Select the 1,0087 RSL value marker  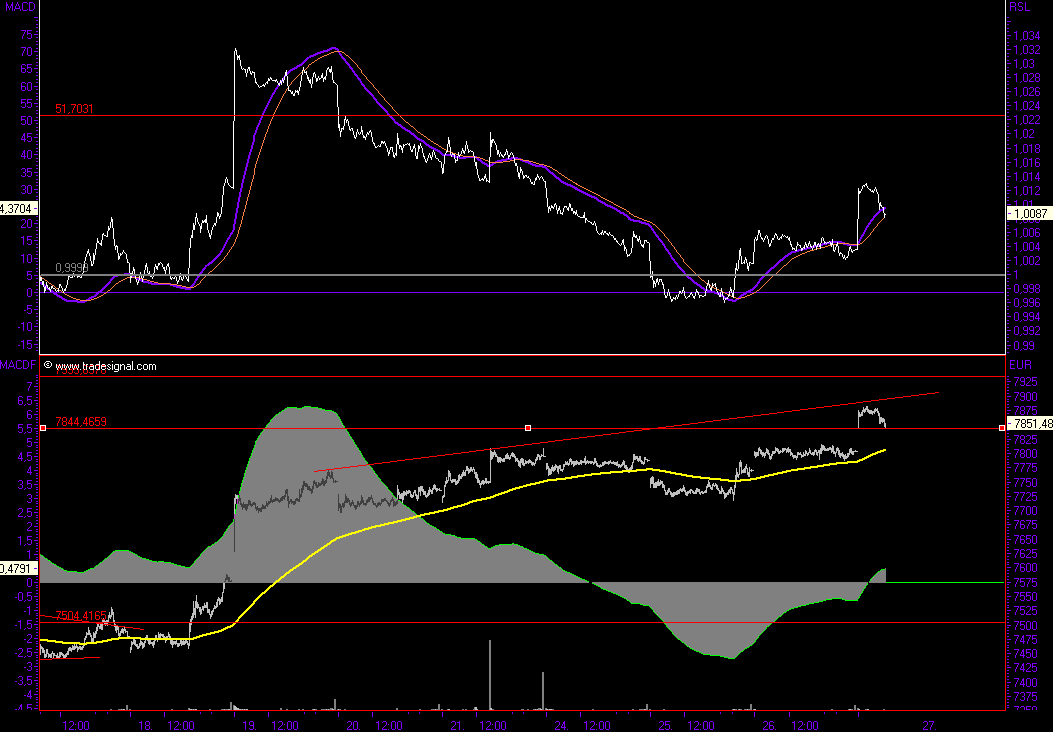point(1029,213)
